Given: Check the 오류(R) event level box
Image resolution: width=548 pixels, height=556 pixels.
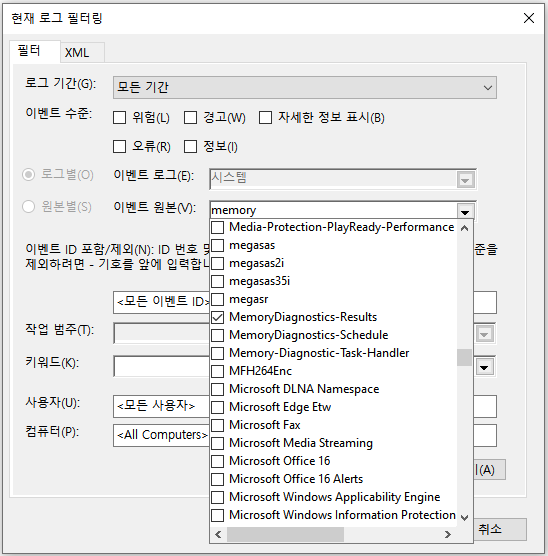Looking at the screenshot, I should [x=120, y=146].
